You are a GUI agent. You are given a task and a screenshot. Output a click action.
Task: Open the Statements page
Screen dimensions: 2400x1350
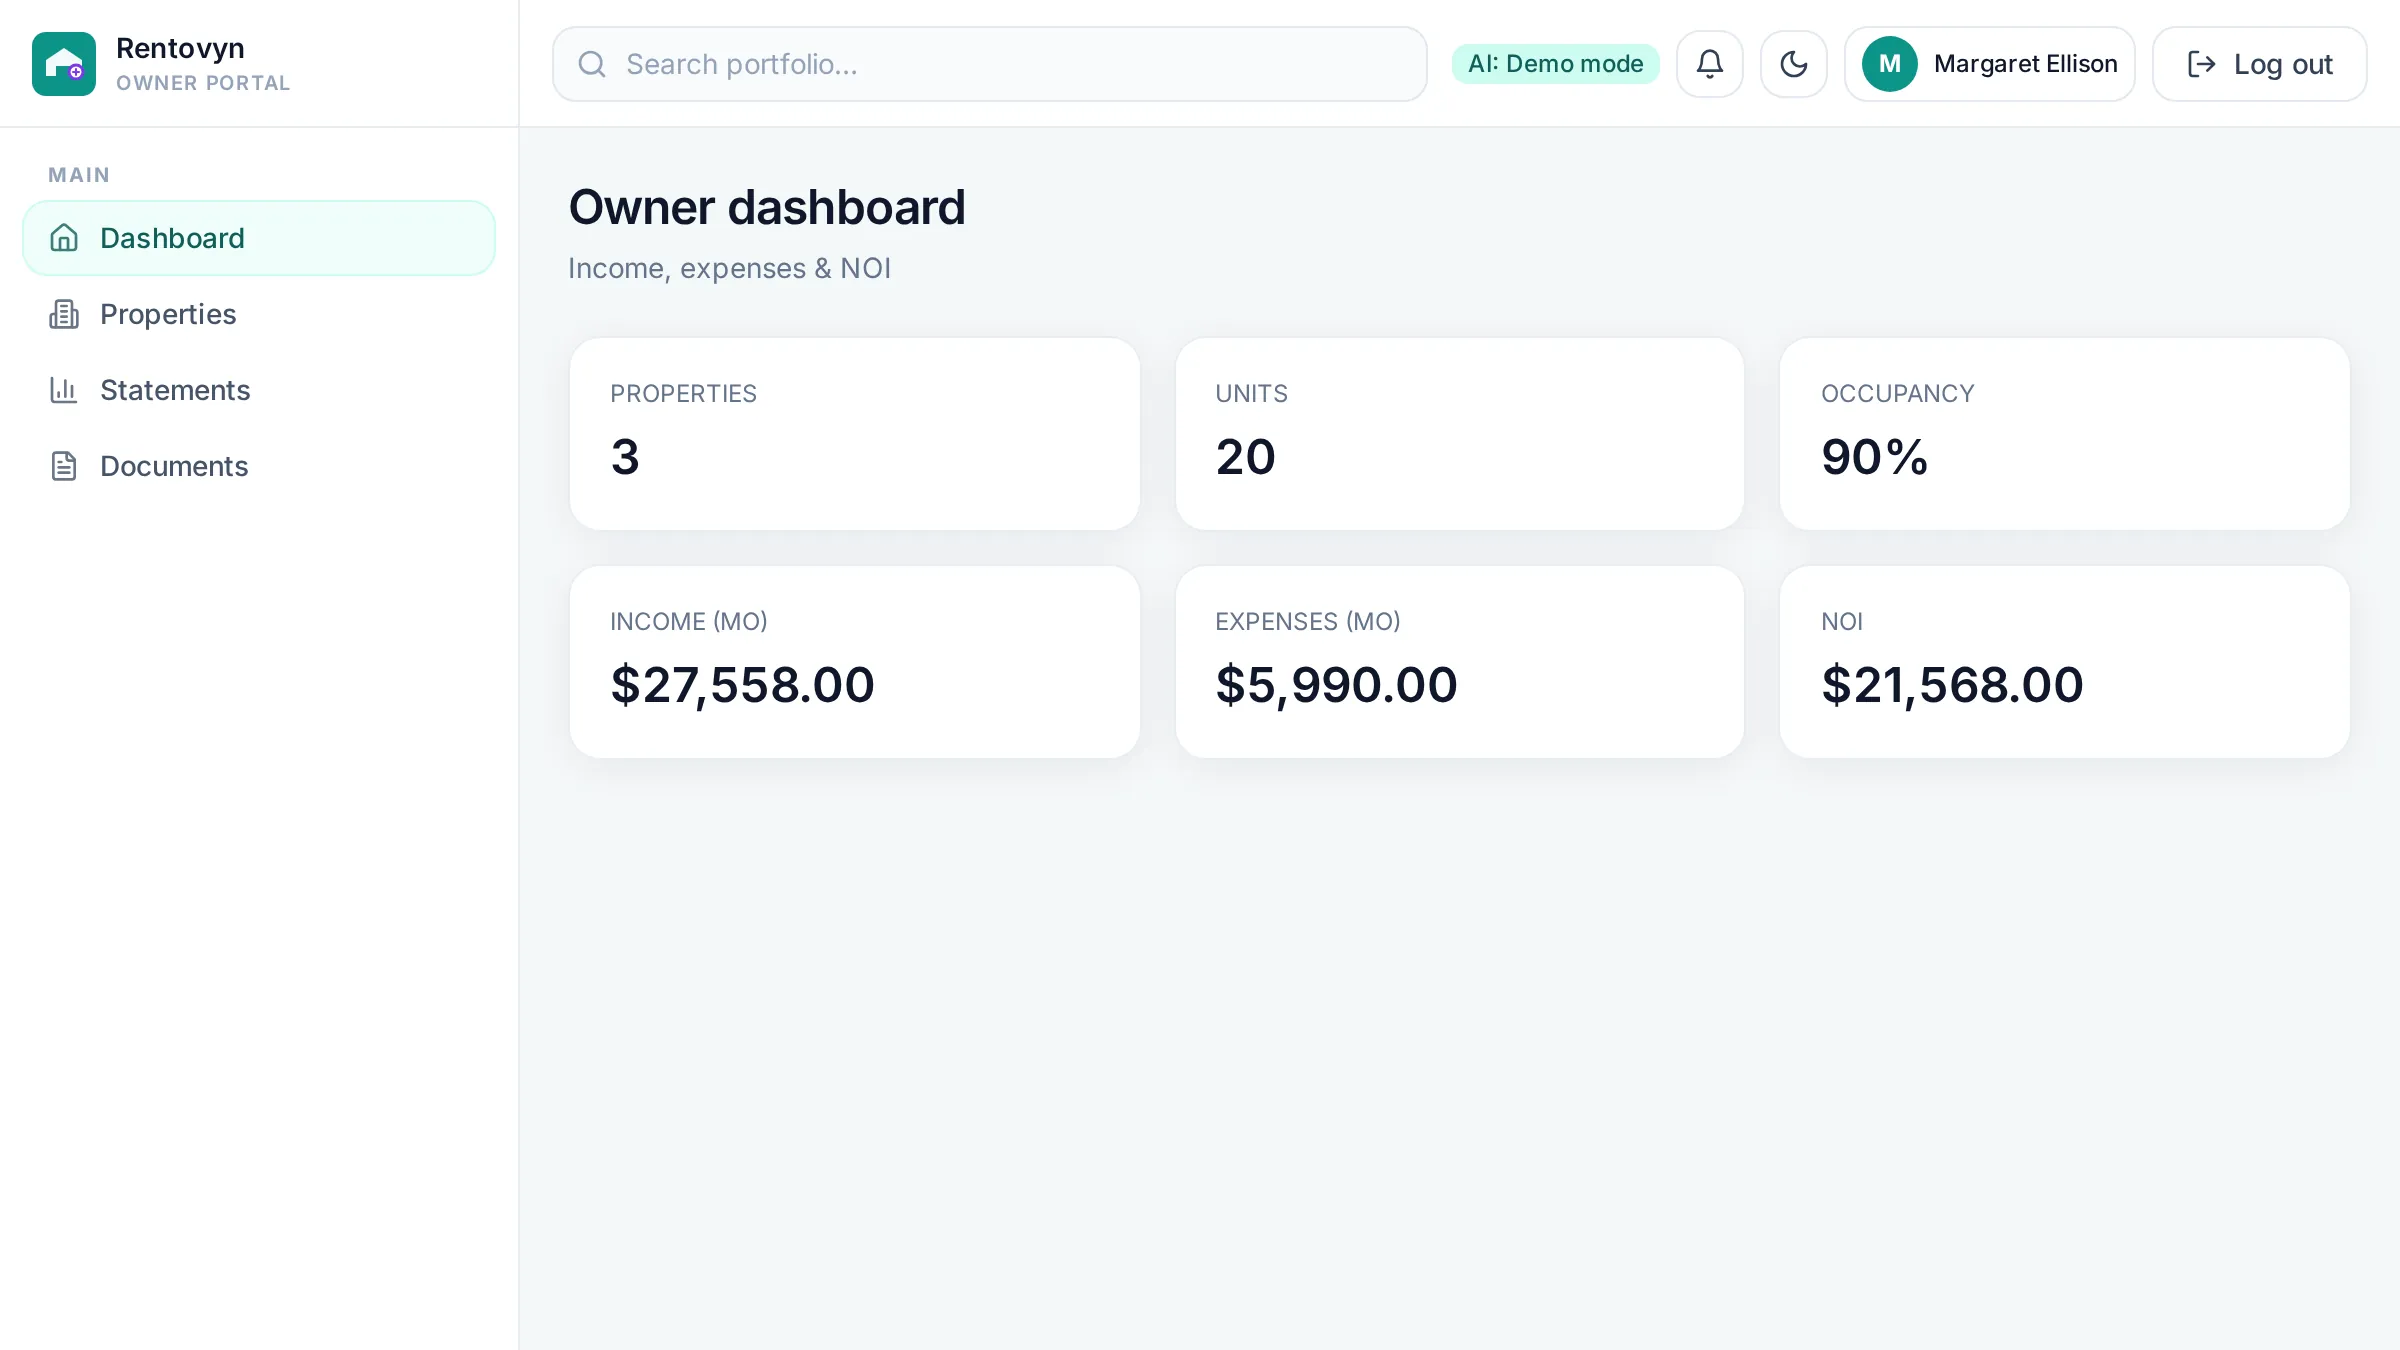pyautogui.click(x=259, y=390)
